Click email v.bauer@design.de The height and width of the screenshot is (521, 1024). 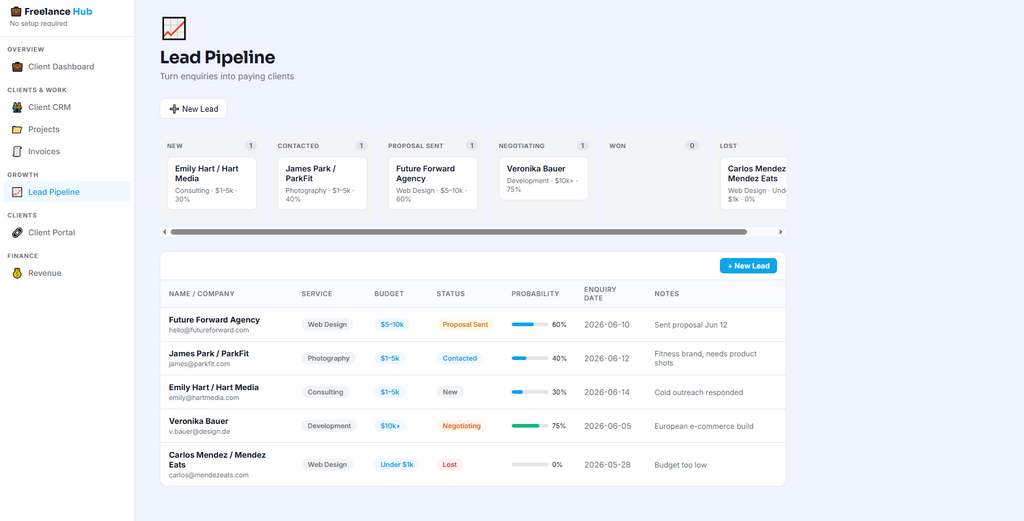click(x=199, y=432)
